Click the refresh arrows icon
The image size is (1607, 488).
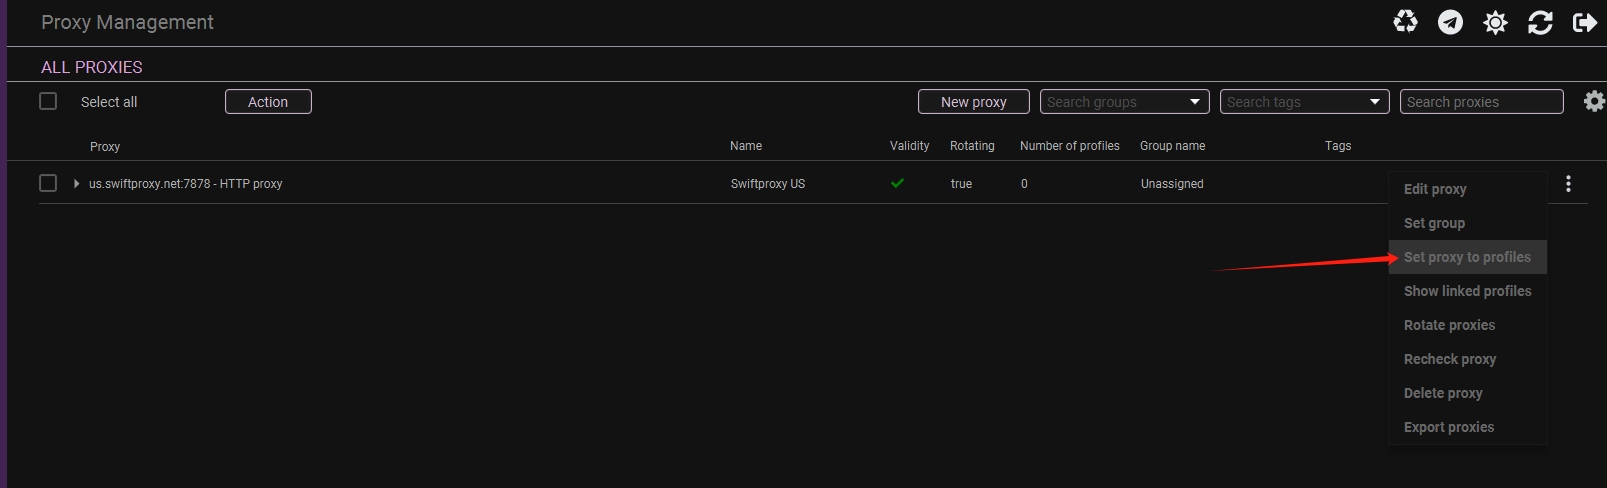pyautogui.click(x=1540, y=22)
